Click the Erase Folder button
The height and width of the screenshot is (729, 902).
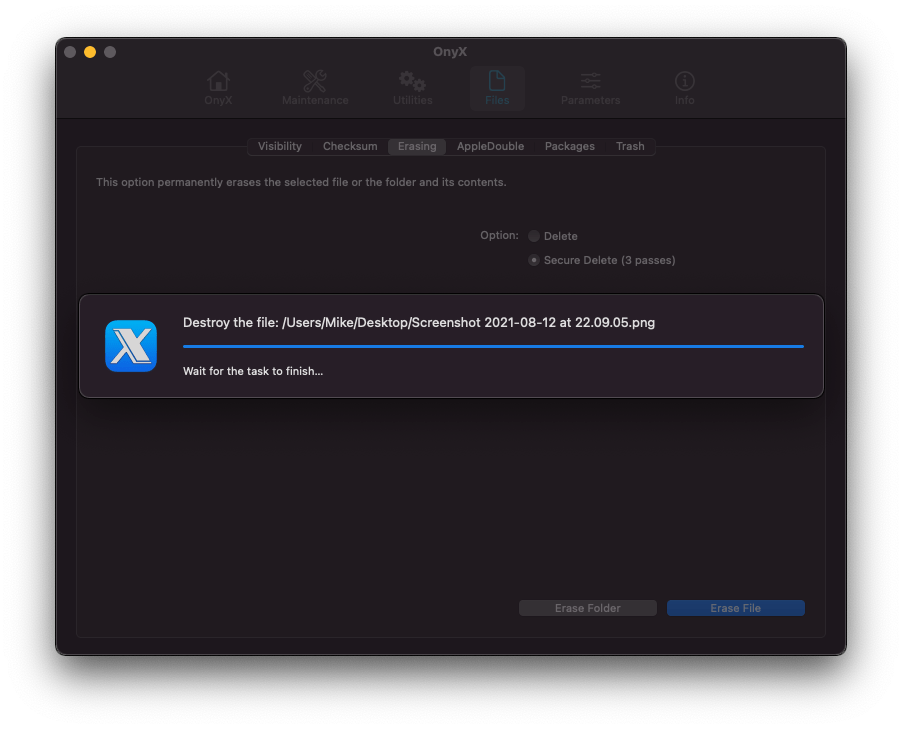coord(587,607)
